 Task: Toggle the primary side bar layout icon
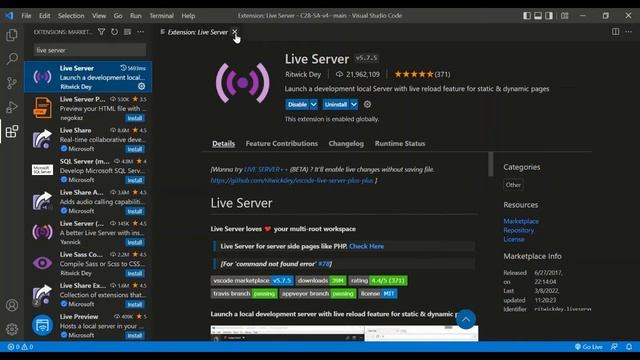(527, 16)
